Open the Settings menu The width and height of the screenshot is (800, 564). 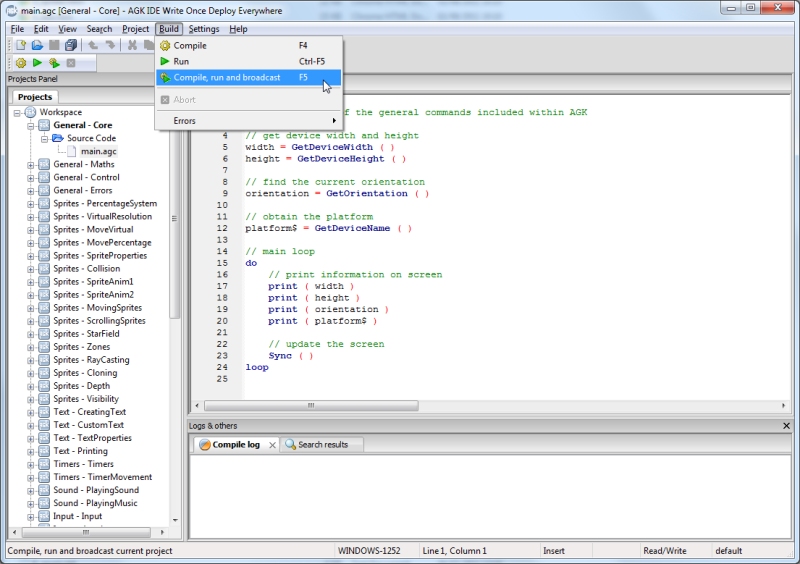click(x=204, y=29)
